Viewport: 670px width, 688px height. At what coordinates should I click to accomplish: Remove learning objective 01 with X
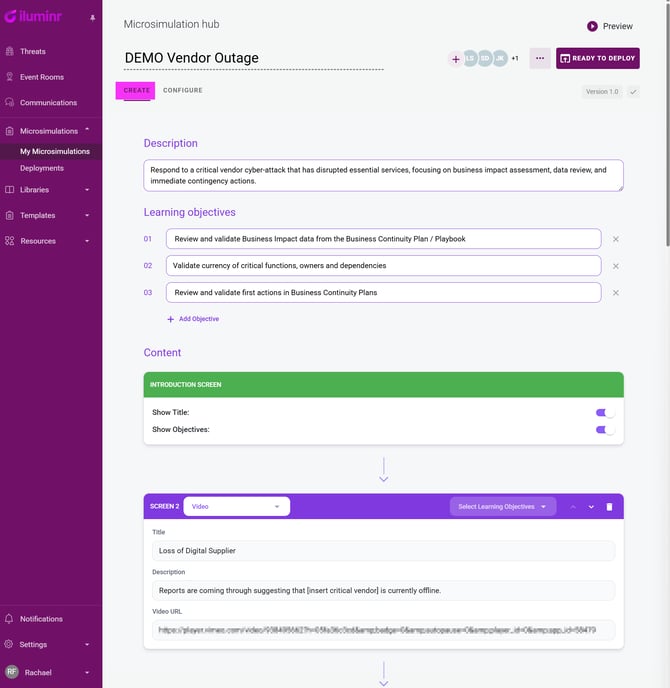click(x=615, y=239)
